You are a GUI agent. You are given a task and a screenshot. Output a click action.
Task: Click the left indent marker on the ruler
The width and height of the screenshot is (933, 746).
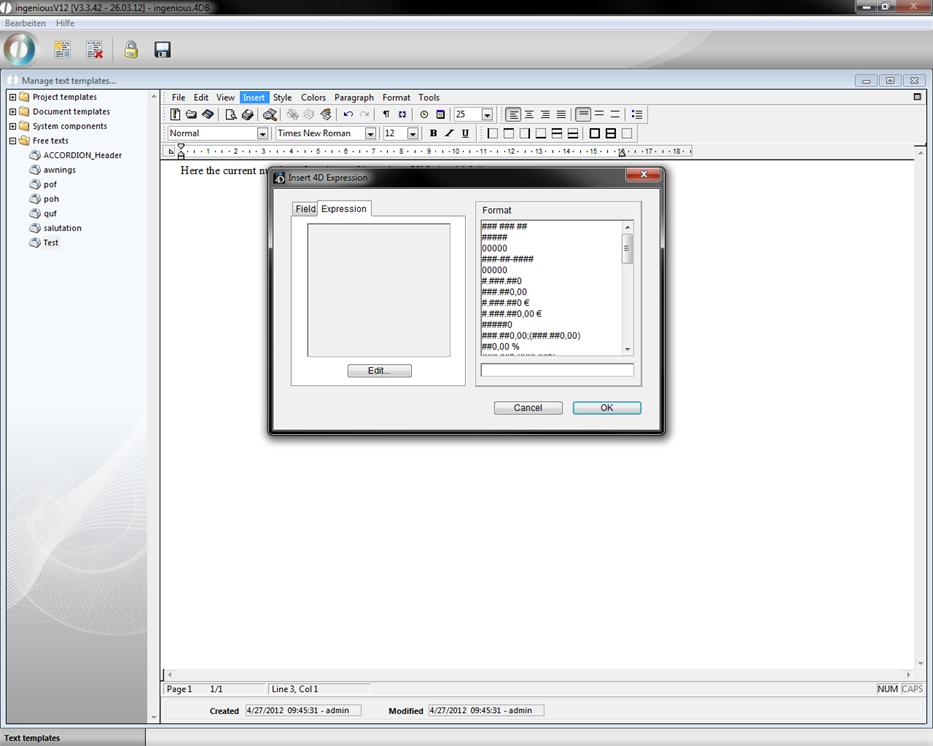point(181,153)
